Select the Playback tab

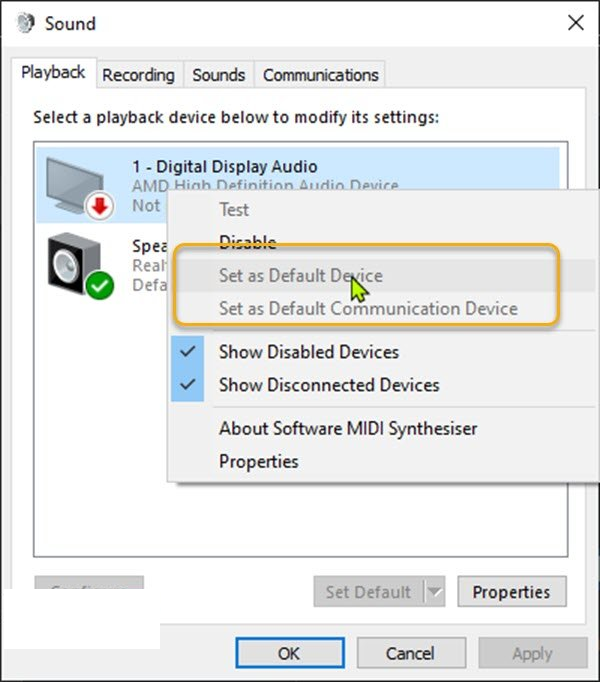pos(53,73)
